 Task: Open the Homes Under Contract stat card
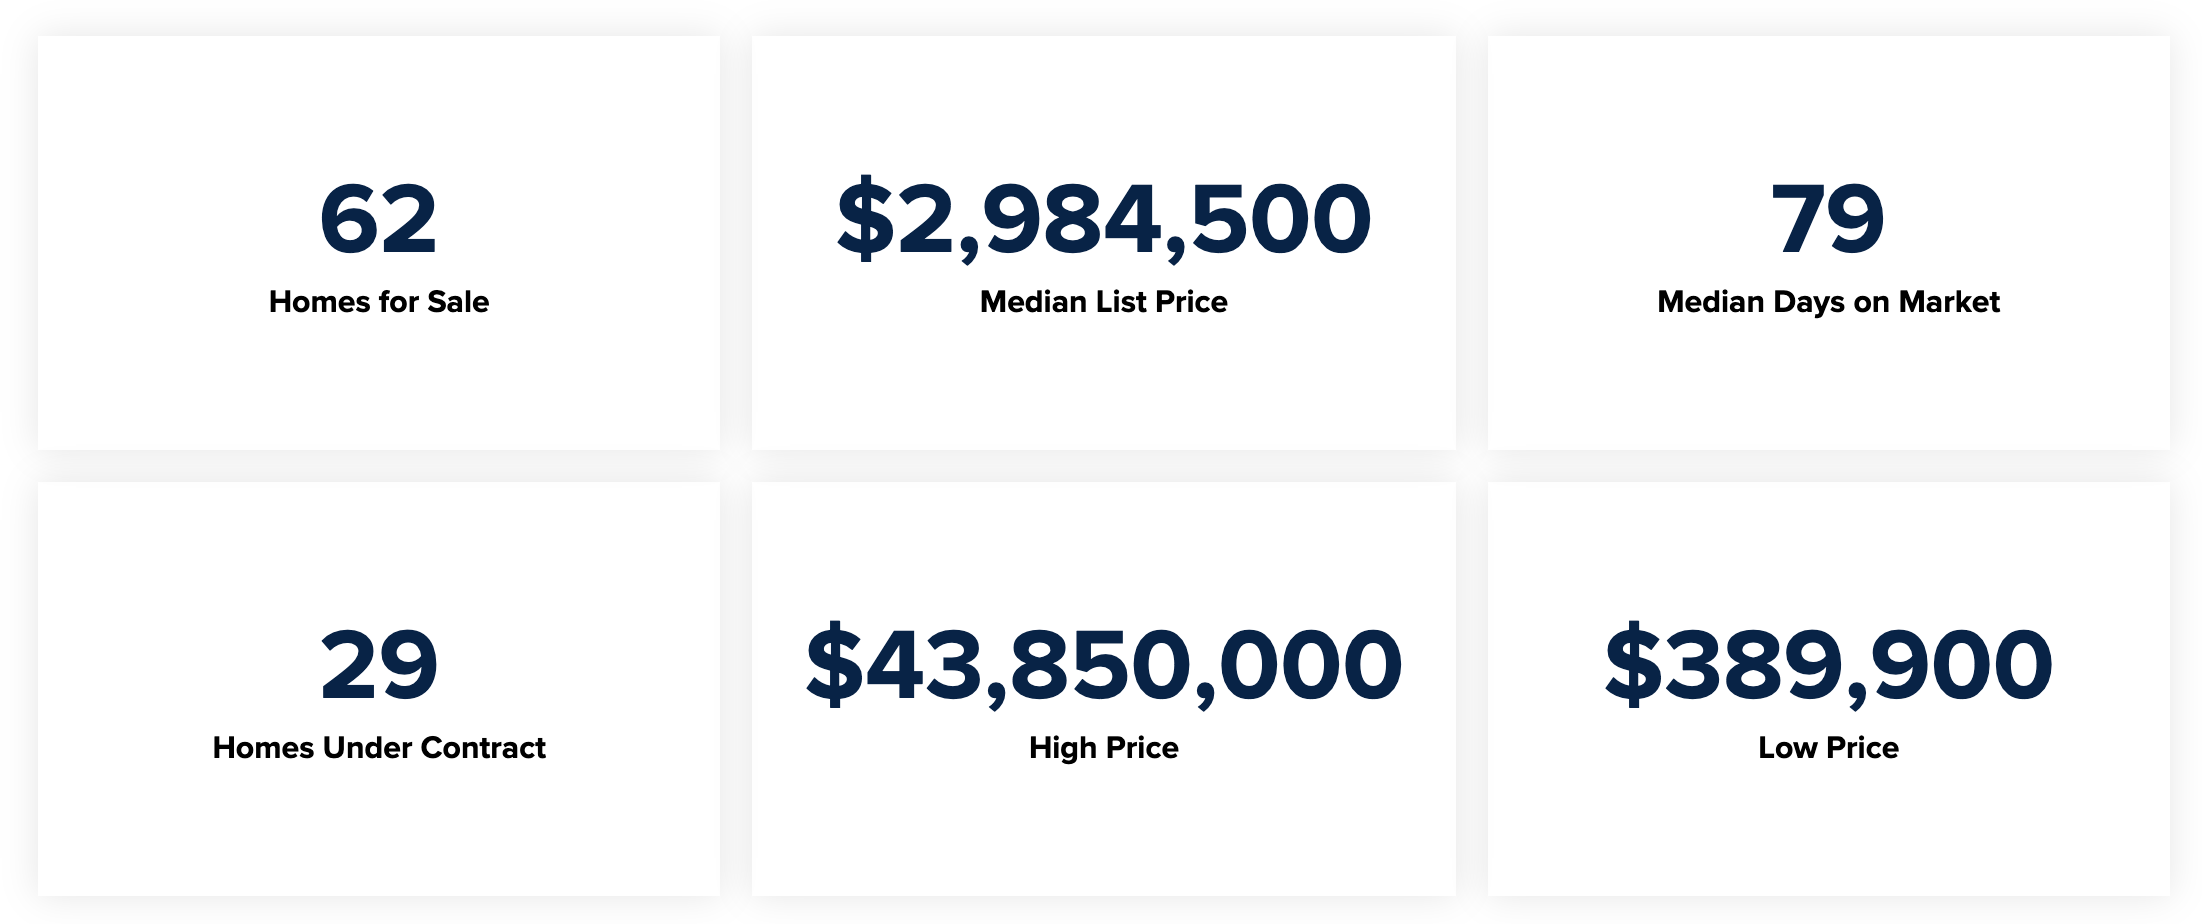point(379,689)
